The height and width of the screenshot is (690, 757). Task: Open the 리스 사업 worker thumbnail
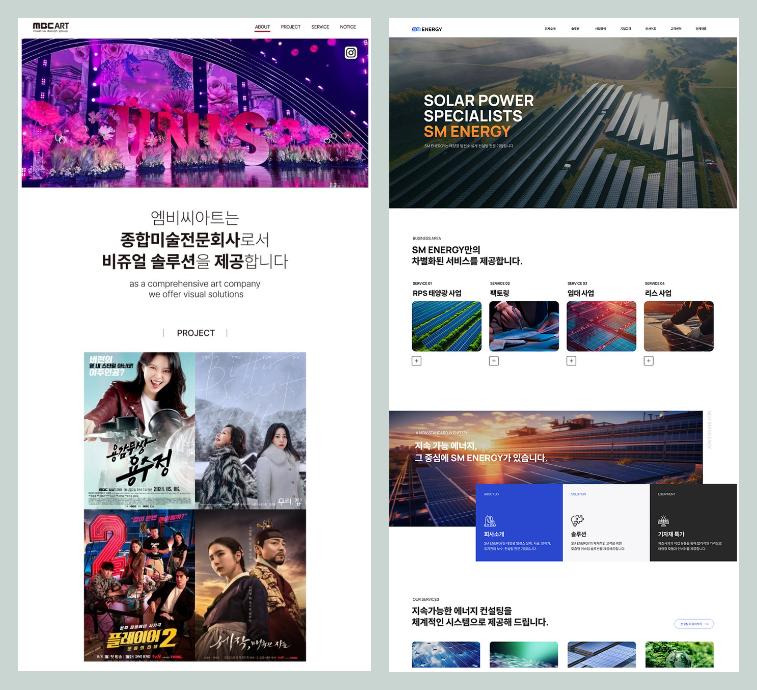pos(679,326)
